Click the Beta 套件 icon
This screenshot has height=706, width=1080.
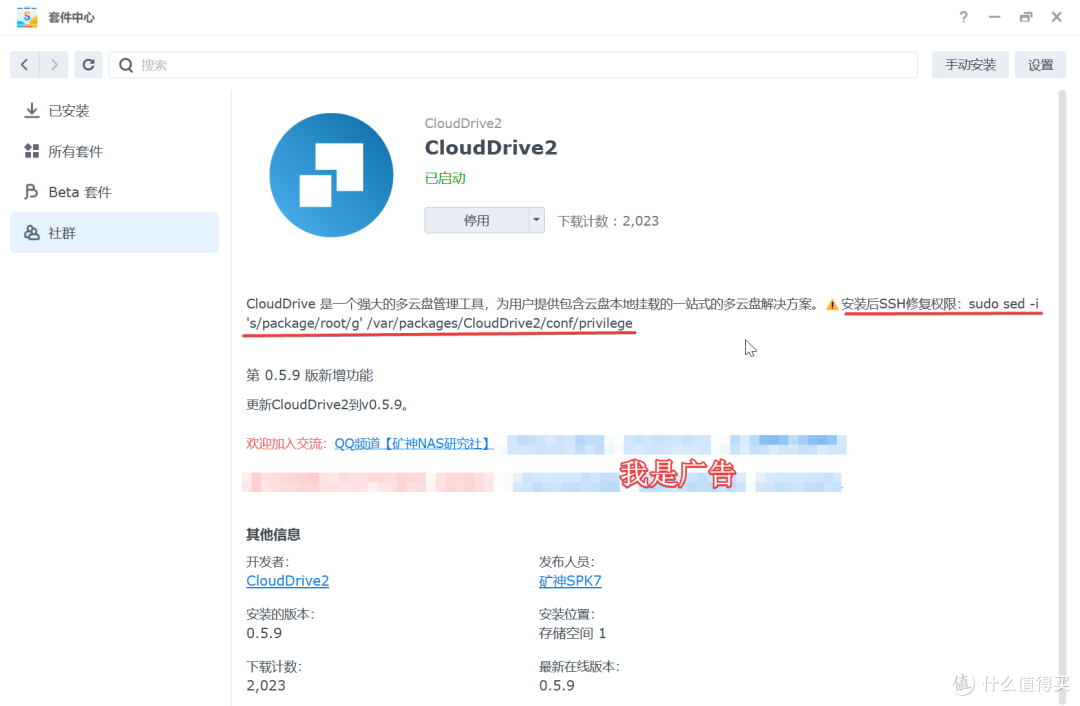[31, 191]
